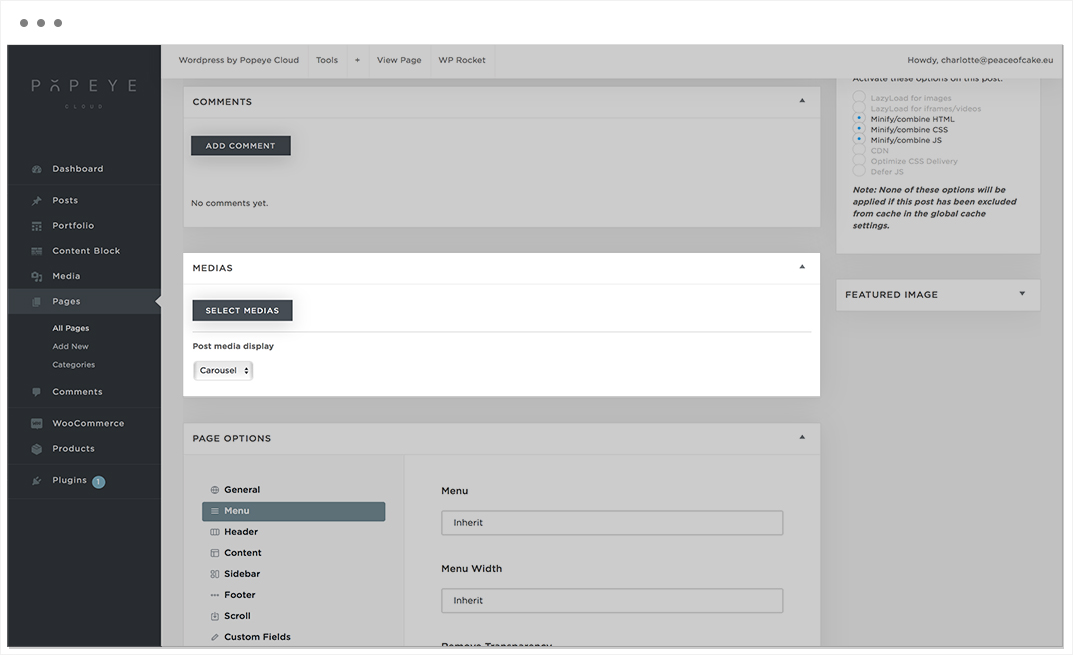
Task: Click the Portfolio grid icon
Action: click(x=37, y=226)
